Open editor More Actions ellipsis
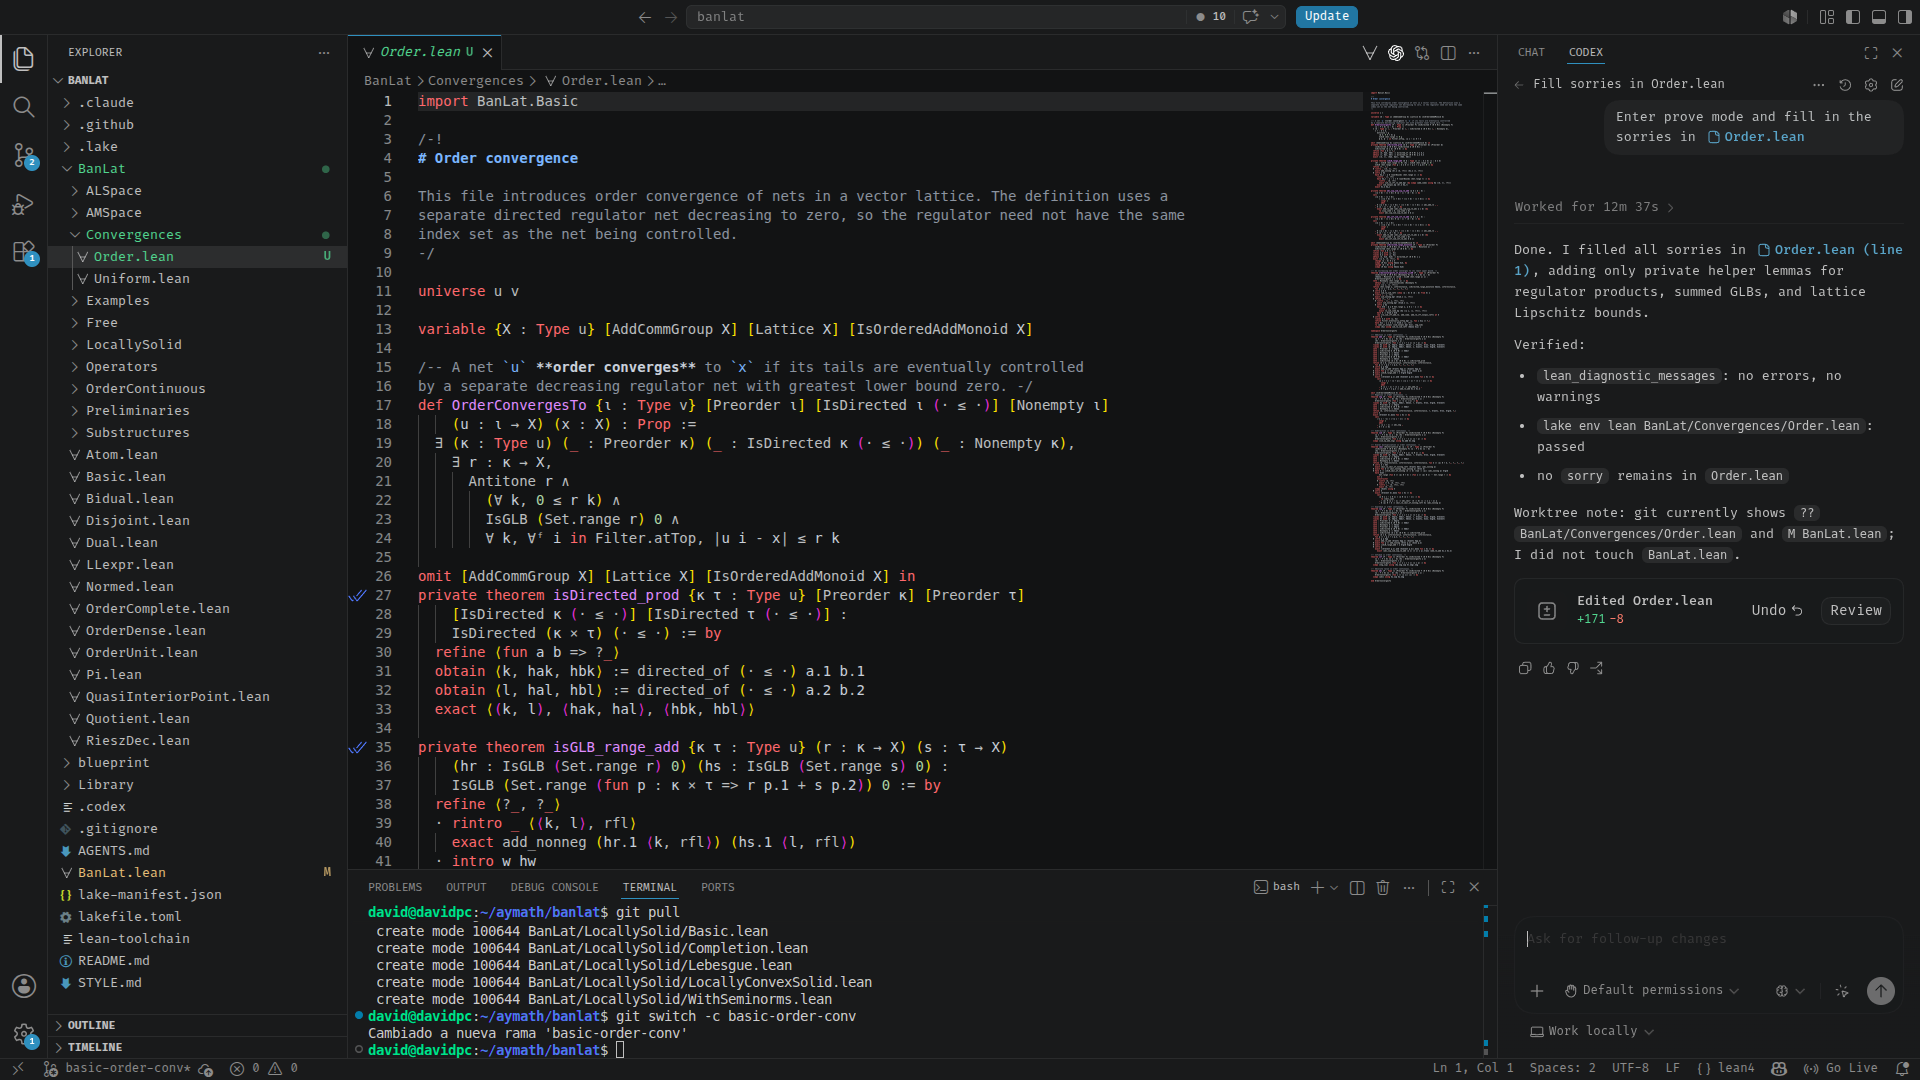 [1474, 53]
